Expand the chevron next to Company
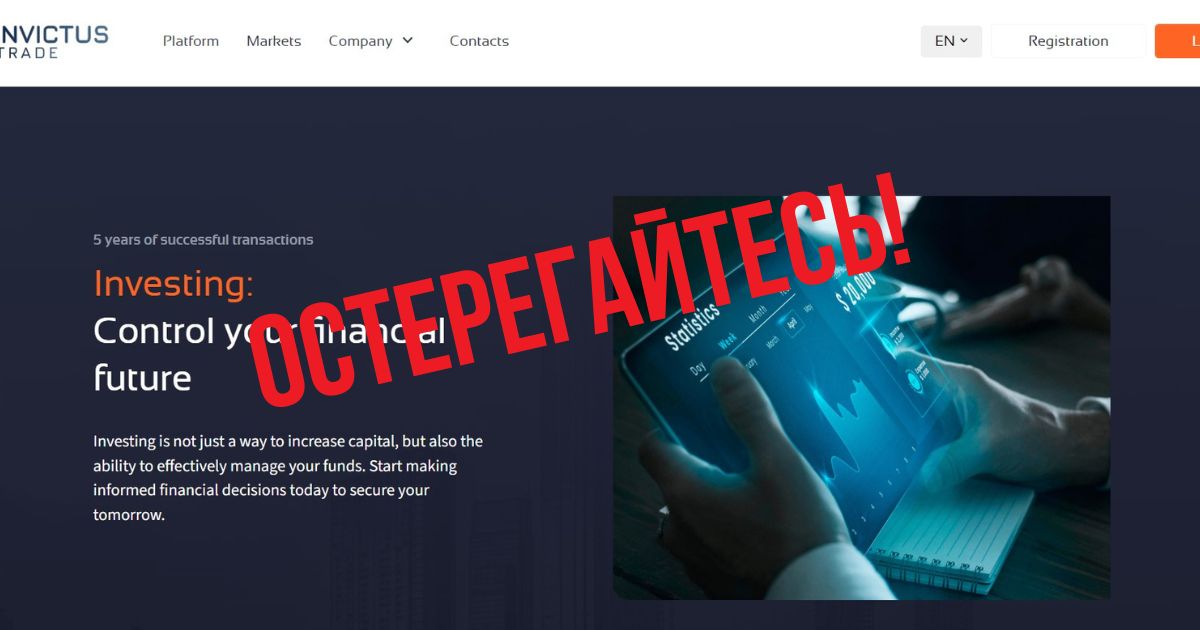This screenshot has height=630, width=1200. (x=407, y=41)
